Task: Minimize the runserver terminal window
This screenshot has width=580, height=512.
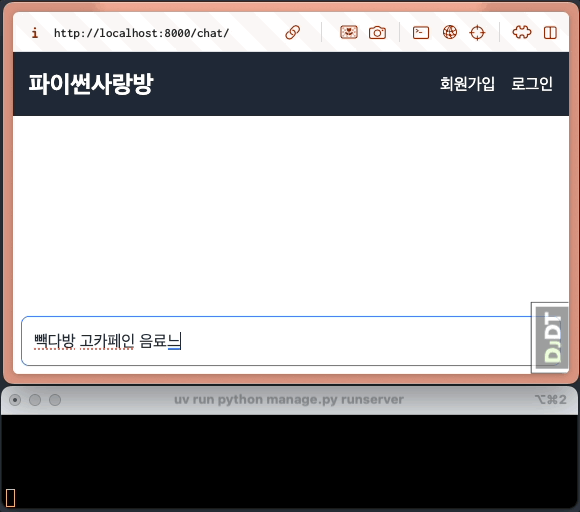Action: tap(35, 400)
